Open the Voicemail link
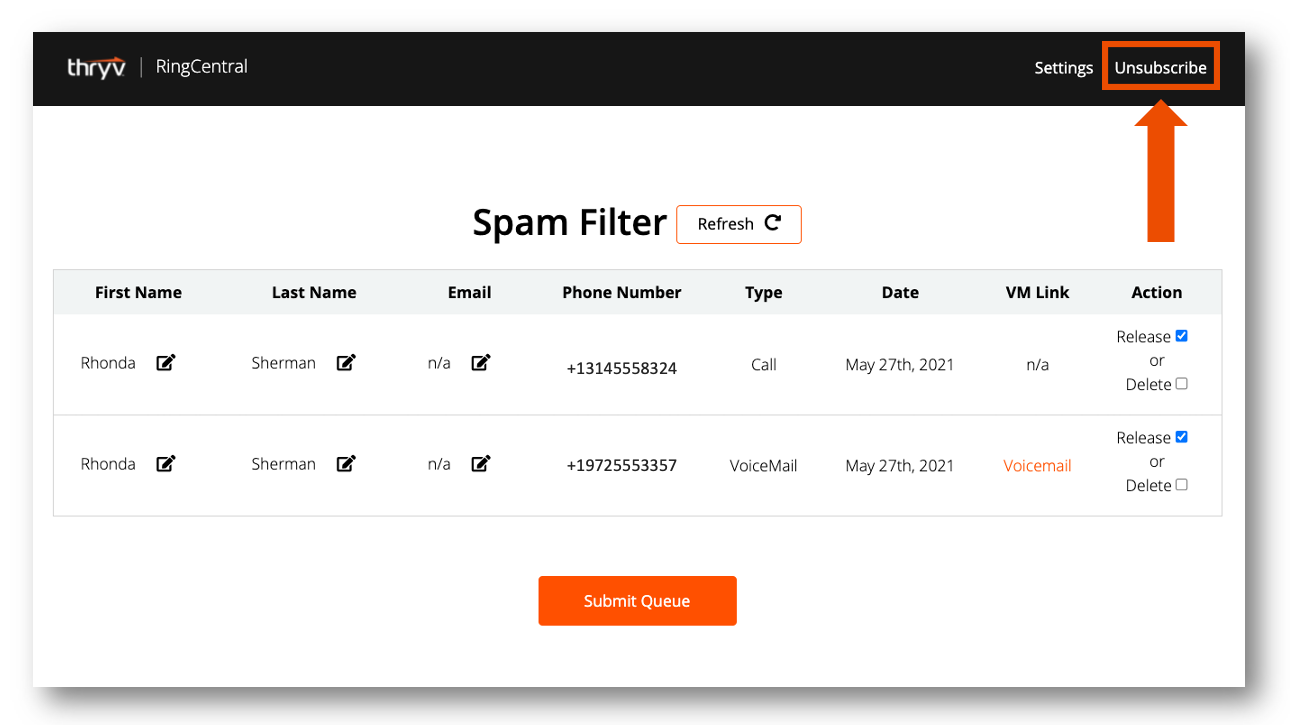Viewport: 1290px width, 725px height. tap(1037, 466)
